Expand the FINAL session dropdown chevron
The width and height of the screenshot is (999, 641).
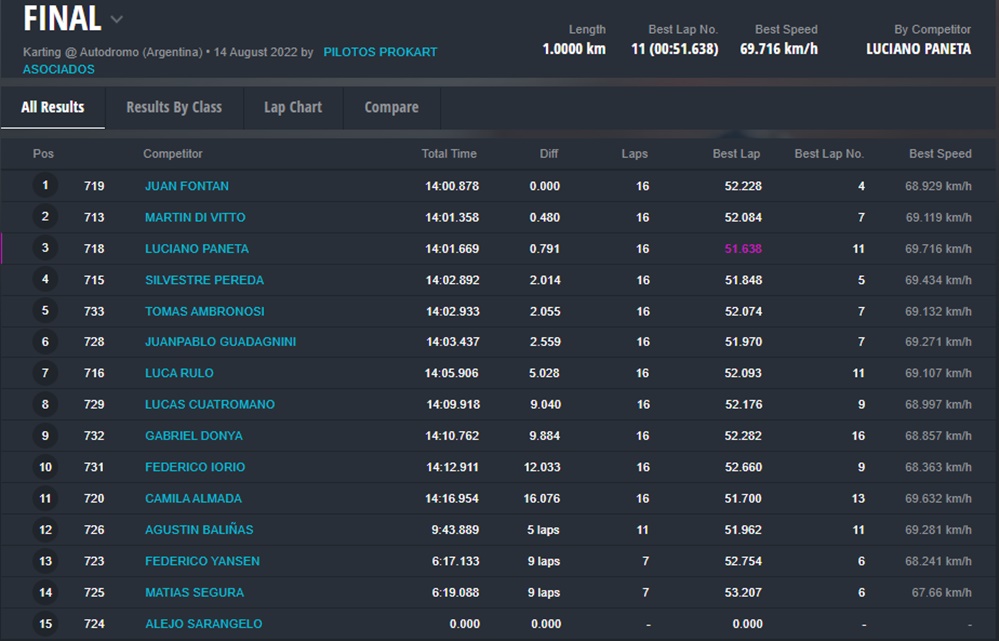coord(117,19)
